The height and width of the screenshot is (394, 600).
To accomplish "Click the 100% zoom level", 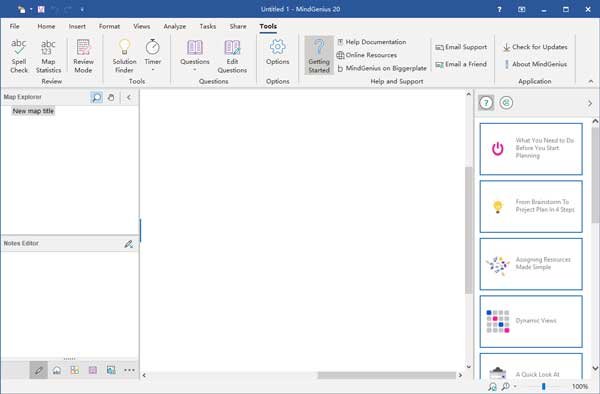I will coord(580,387).
